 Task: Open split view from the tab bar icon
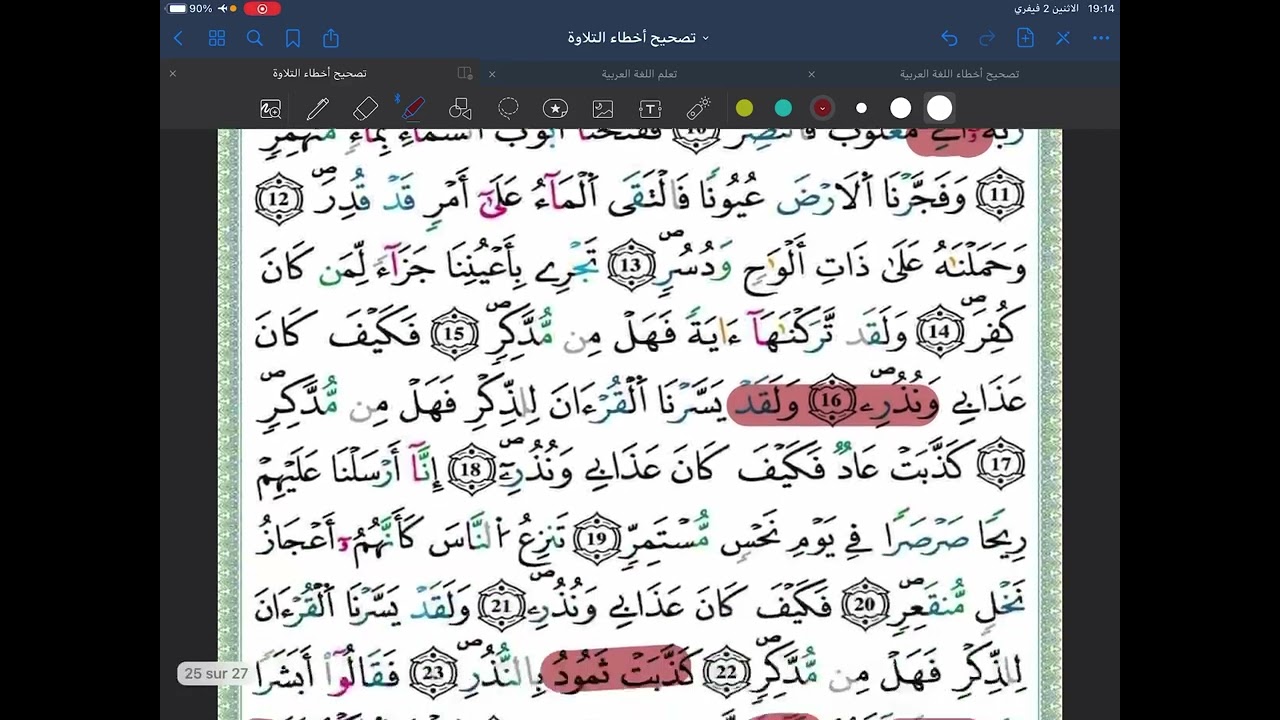coord(465,74)
